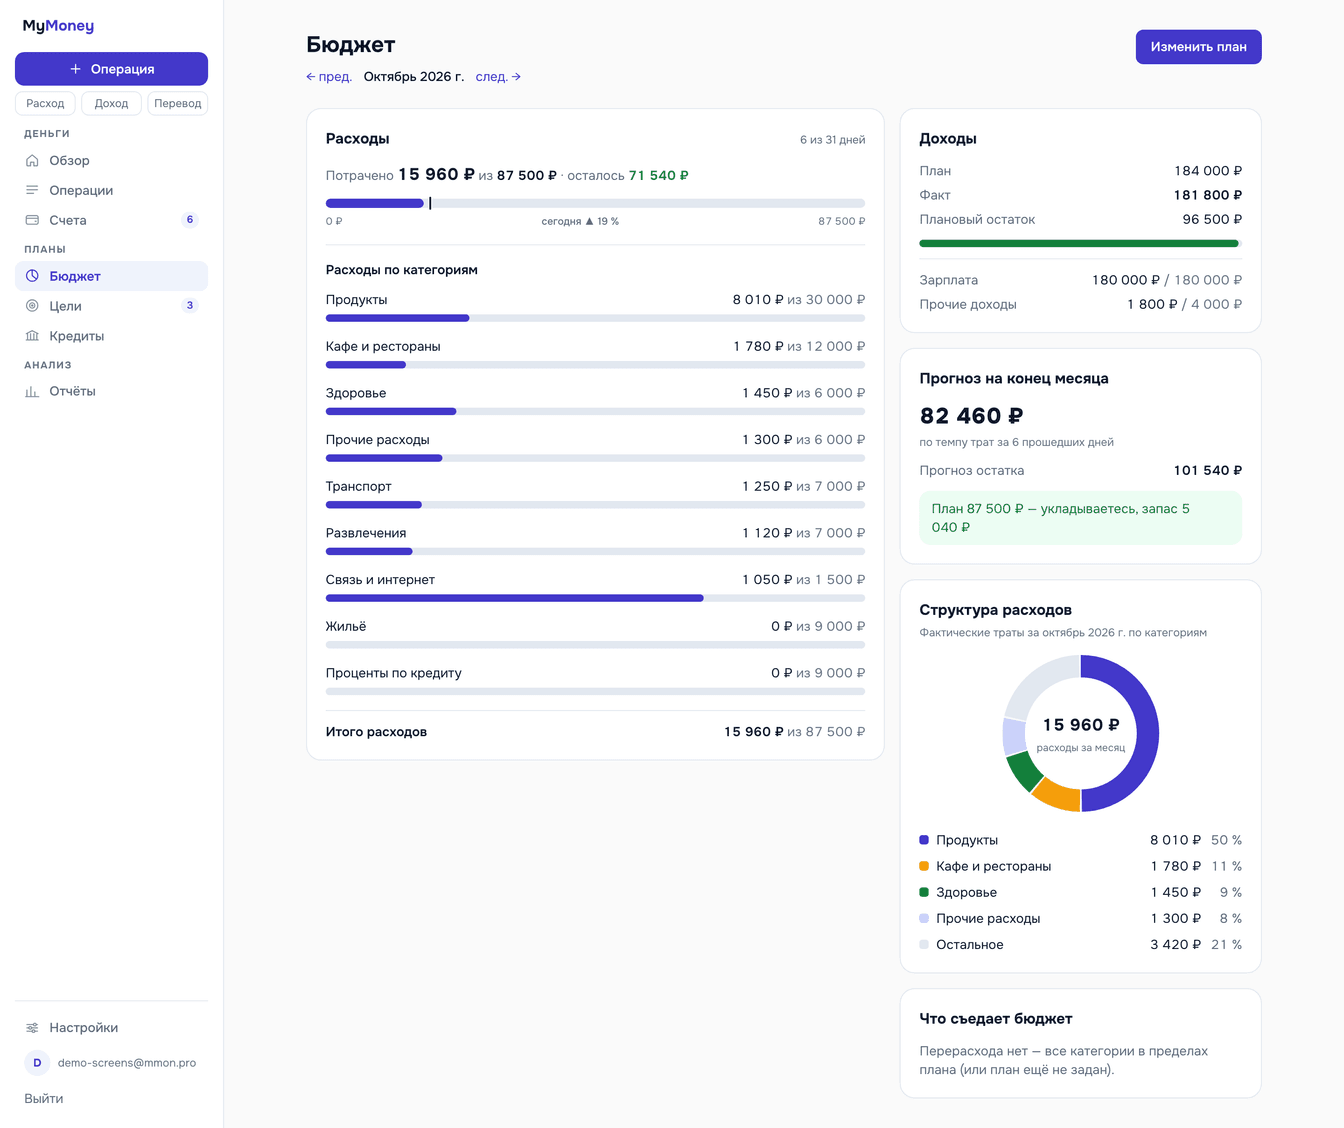Image resolution: width=1344 pixels, height=1128 pixels.
Task: Open the Цели page
Action: click(111, 306)
